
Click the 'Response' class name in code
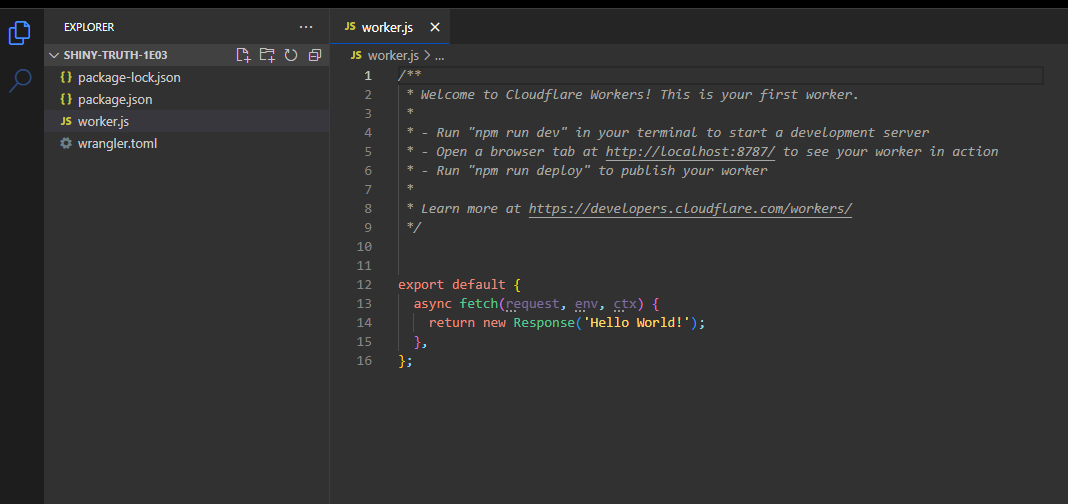coord(544,322)
